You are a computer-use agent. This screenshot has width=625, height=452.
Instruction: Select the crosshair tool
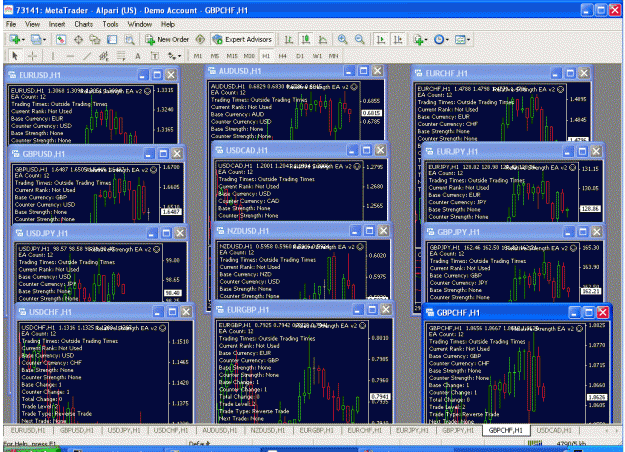(x=32, y=56)
